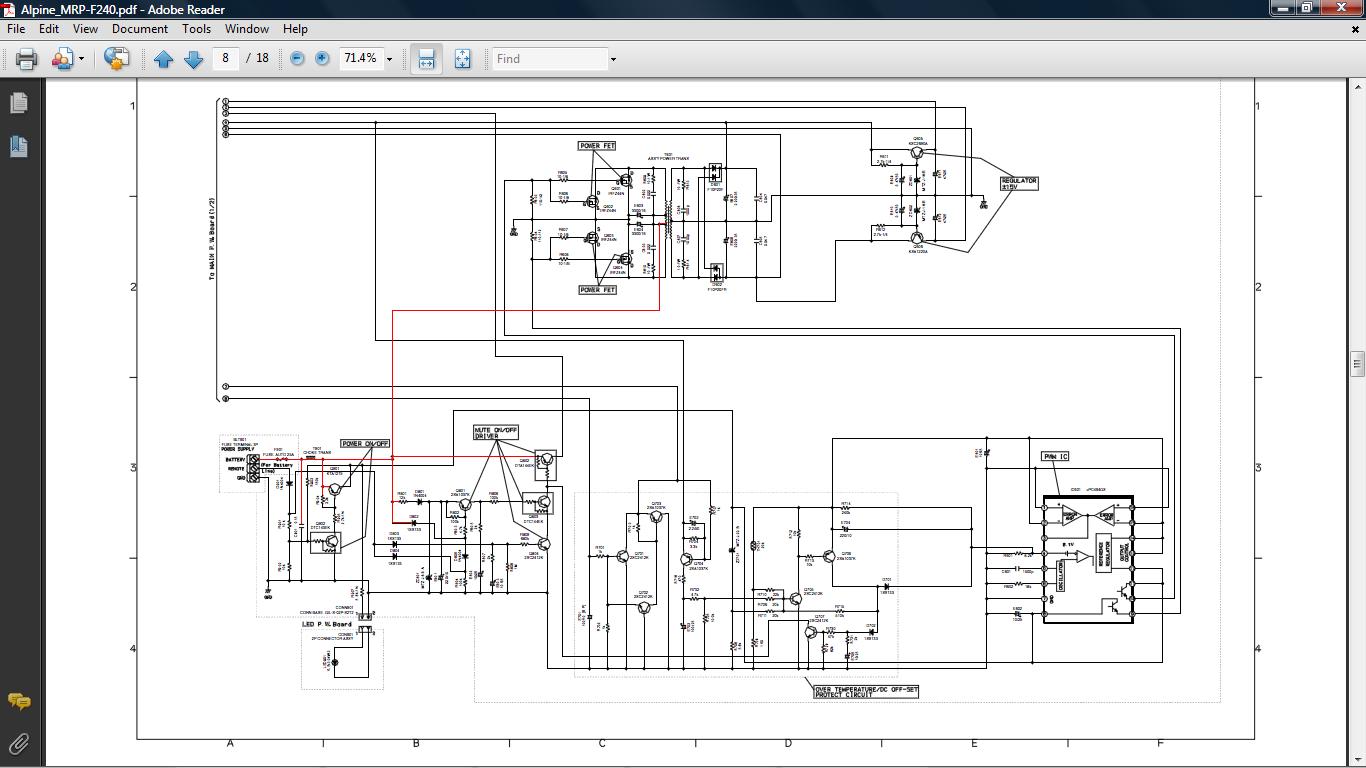Open the Bookmarks panel in sidebar
This screenshot has width=1366, height=768.
click(18, 146)
